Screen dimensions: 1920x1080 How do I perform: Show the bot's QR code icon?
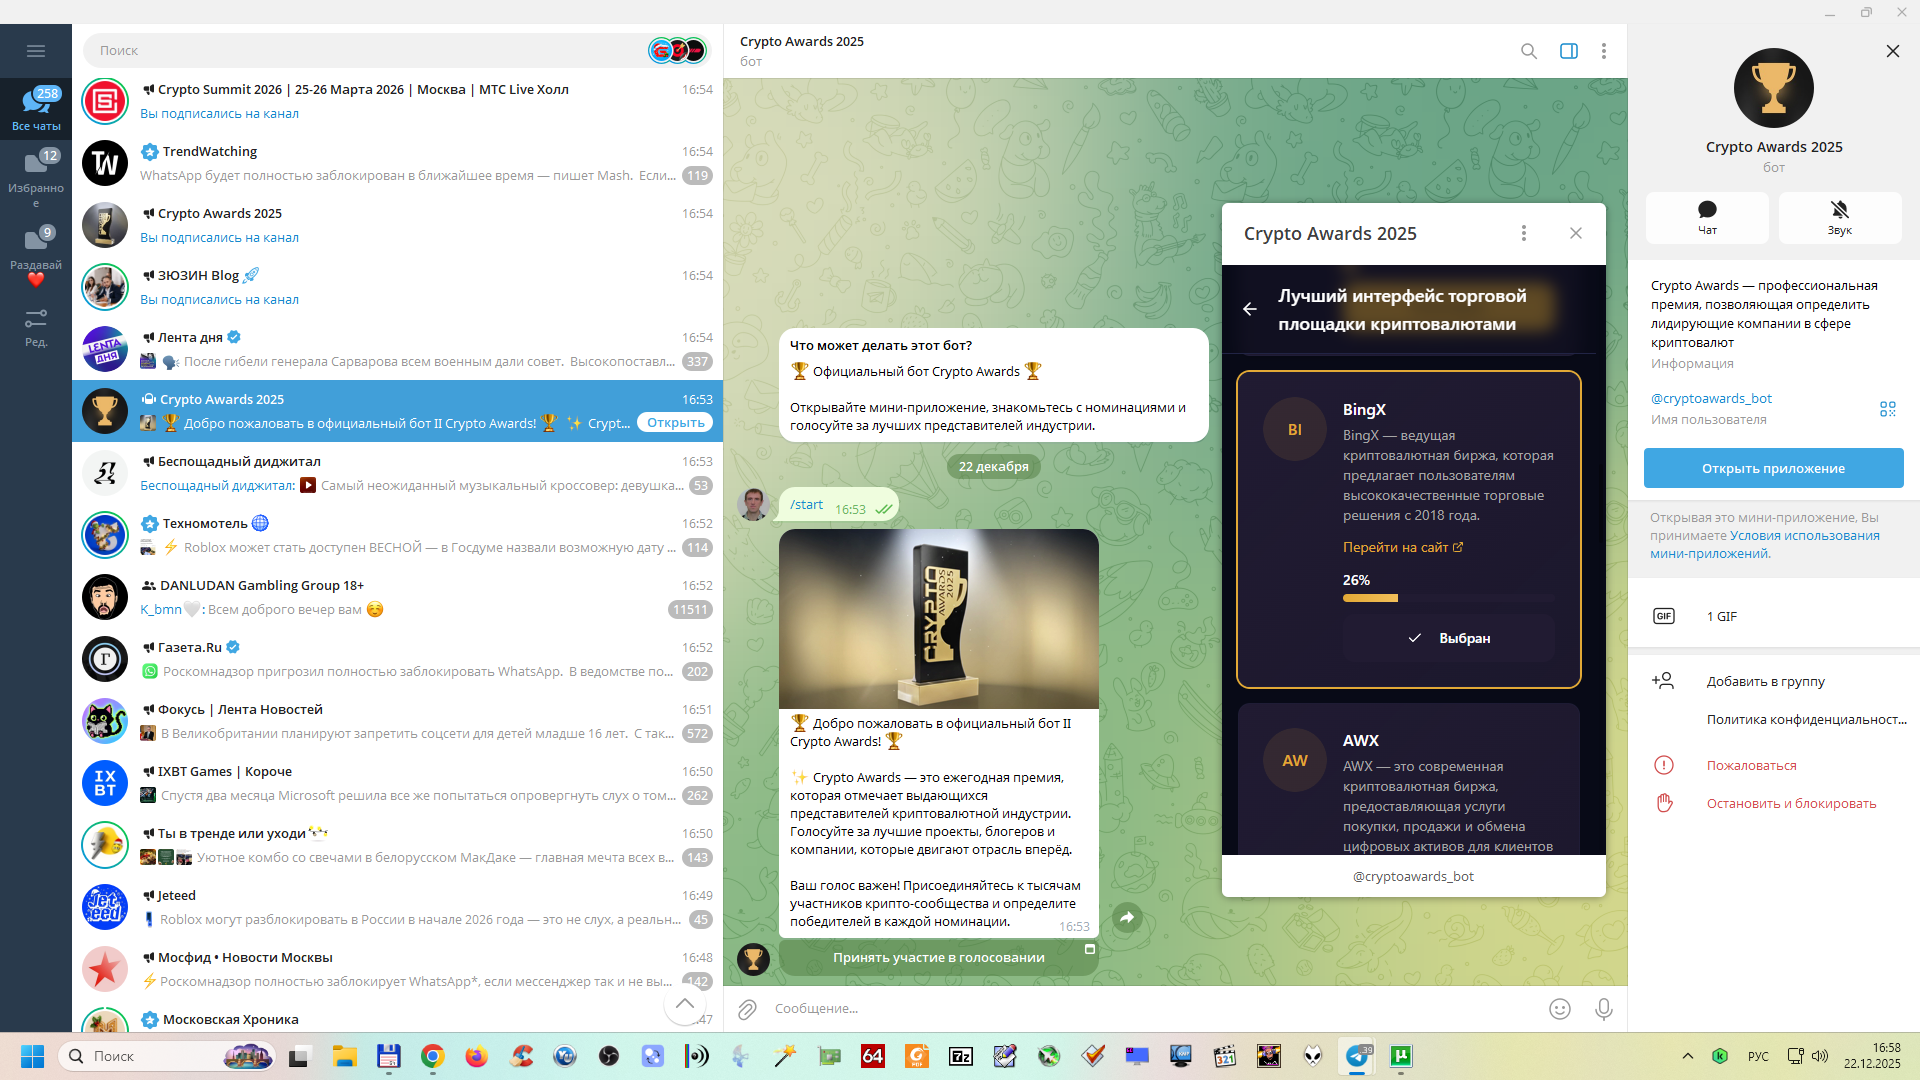[x=1887, y=409]
